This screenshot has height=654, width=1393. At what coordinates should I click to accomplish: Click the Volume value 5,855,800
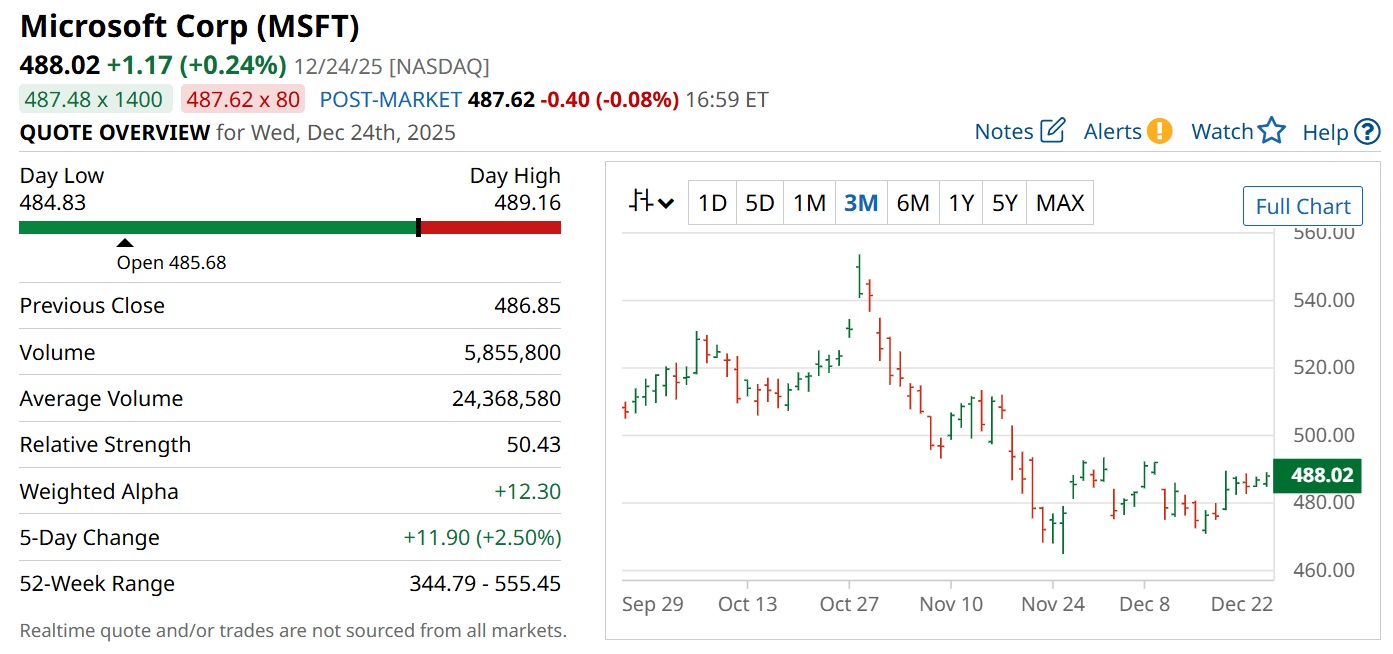pos(514,352)
